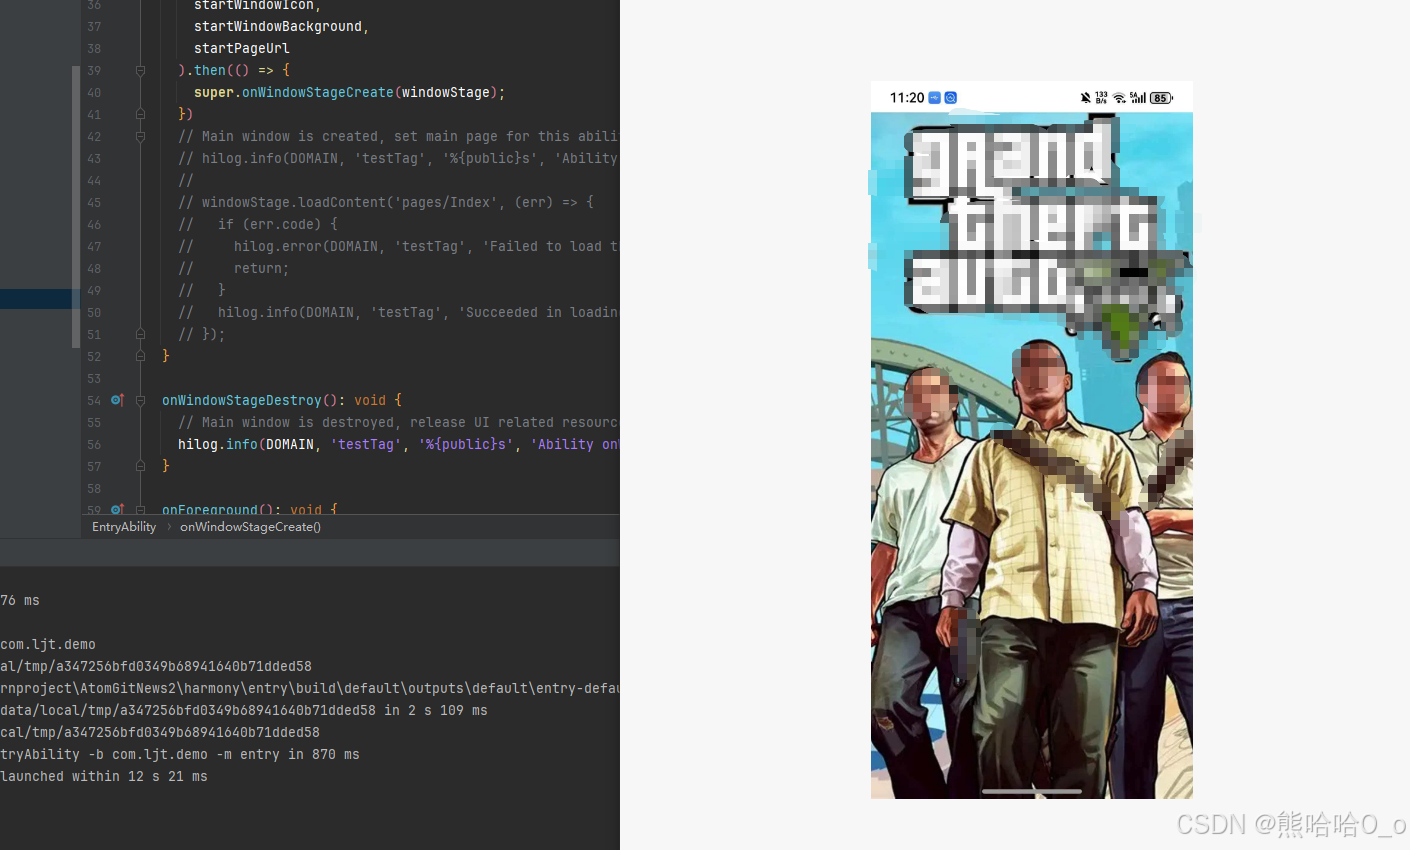
Task: Click the commented 'if (err.code) {' line
Action: 258,224
